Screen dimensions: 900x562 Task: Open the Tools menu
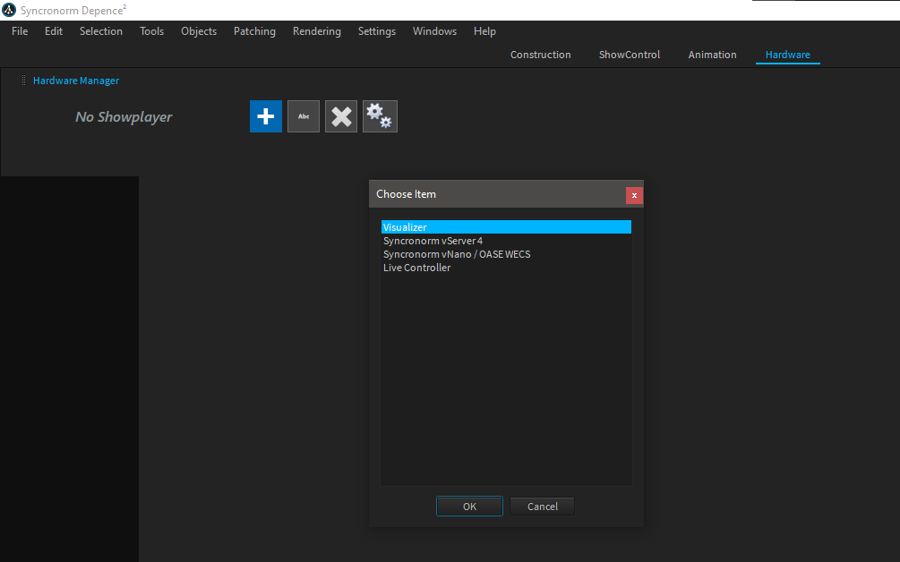(x=152, y=31)
